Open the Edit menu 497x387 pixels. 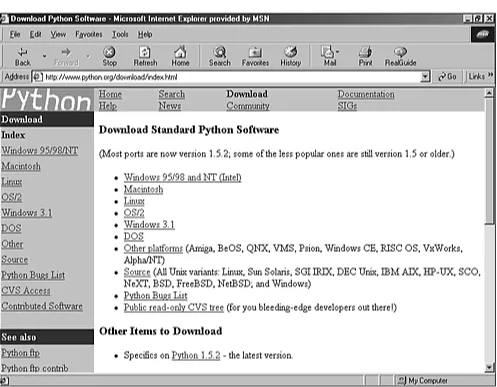point(35,34)
